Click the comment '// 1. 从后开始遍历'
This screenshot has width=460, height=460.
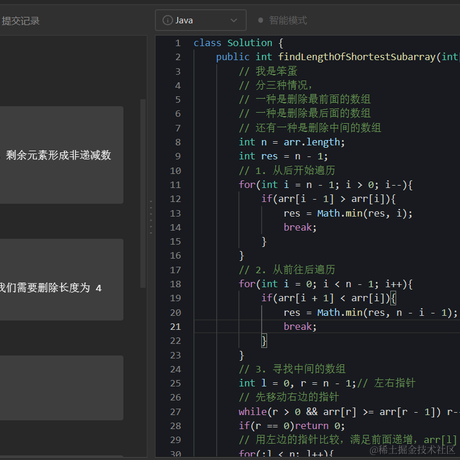287,170
